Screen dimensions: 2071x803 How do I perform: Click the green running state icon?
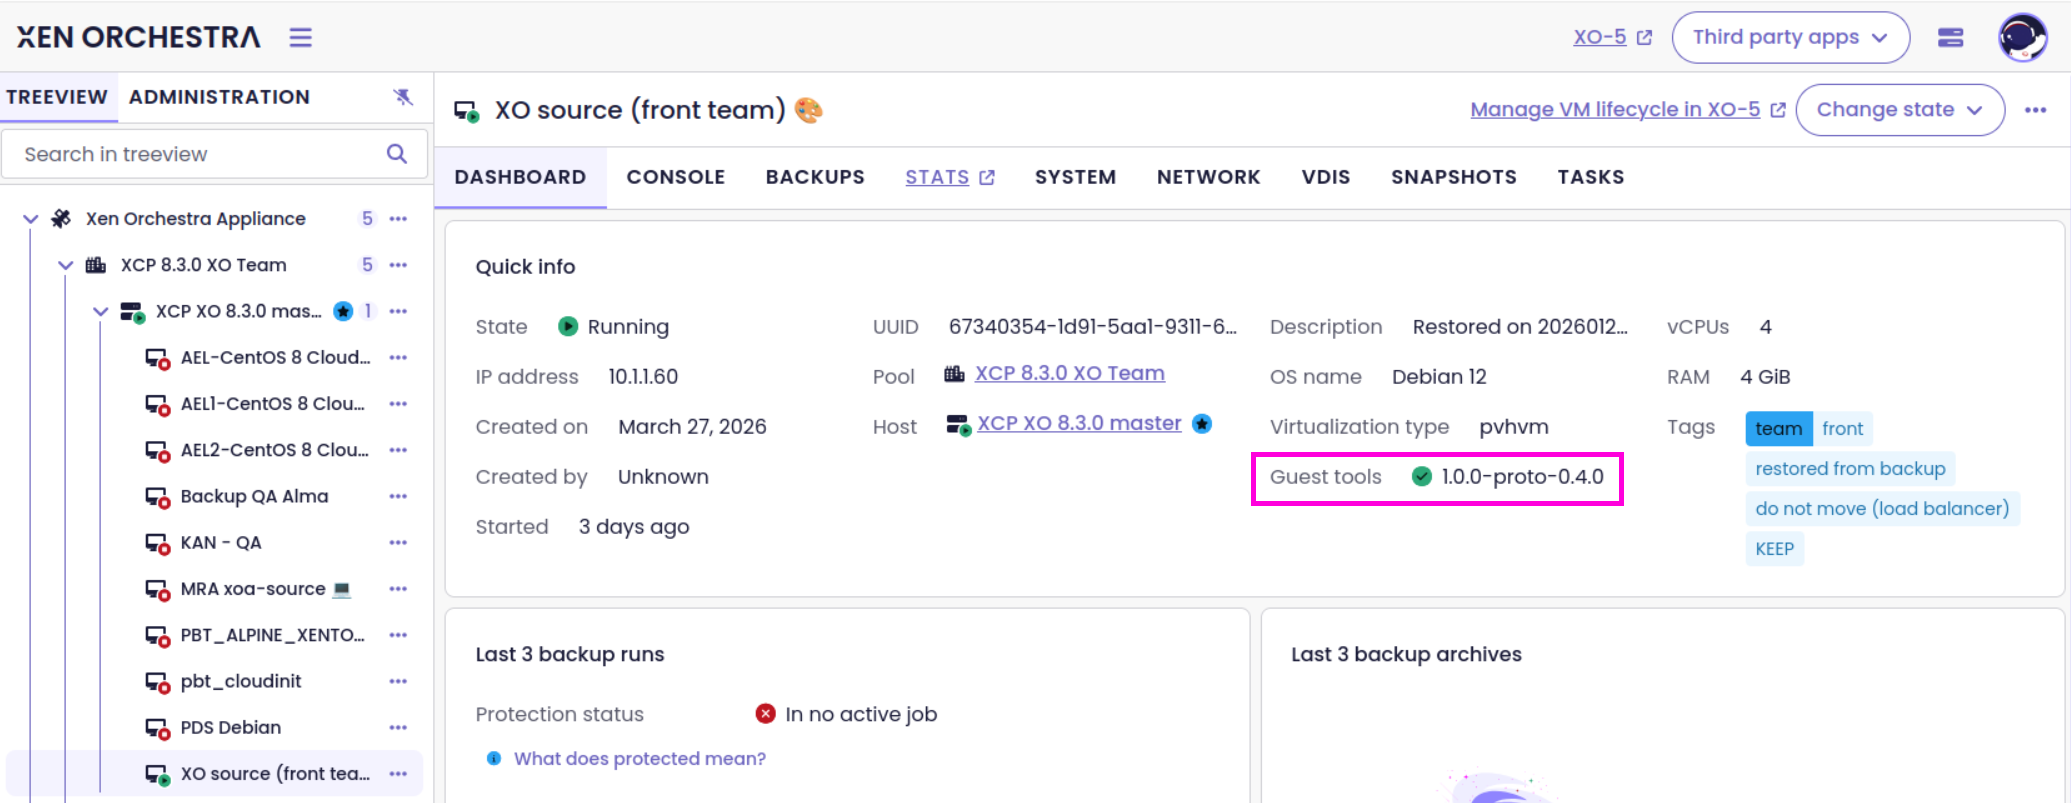pyautogui.click(x=568, y=327)
